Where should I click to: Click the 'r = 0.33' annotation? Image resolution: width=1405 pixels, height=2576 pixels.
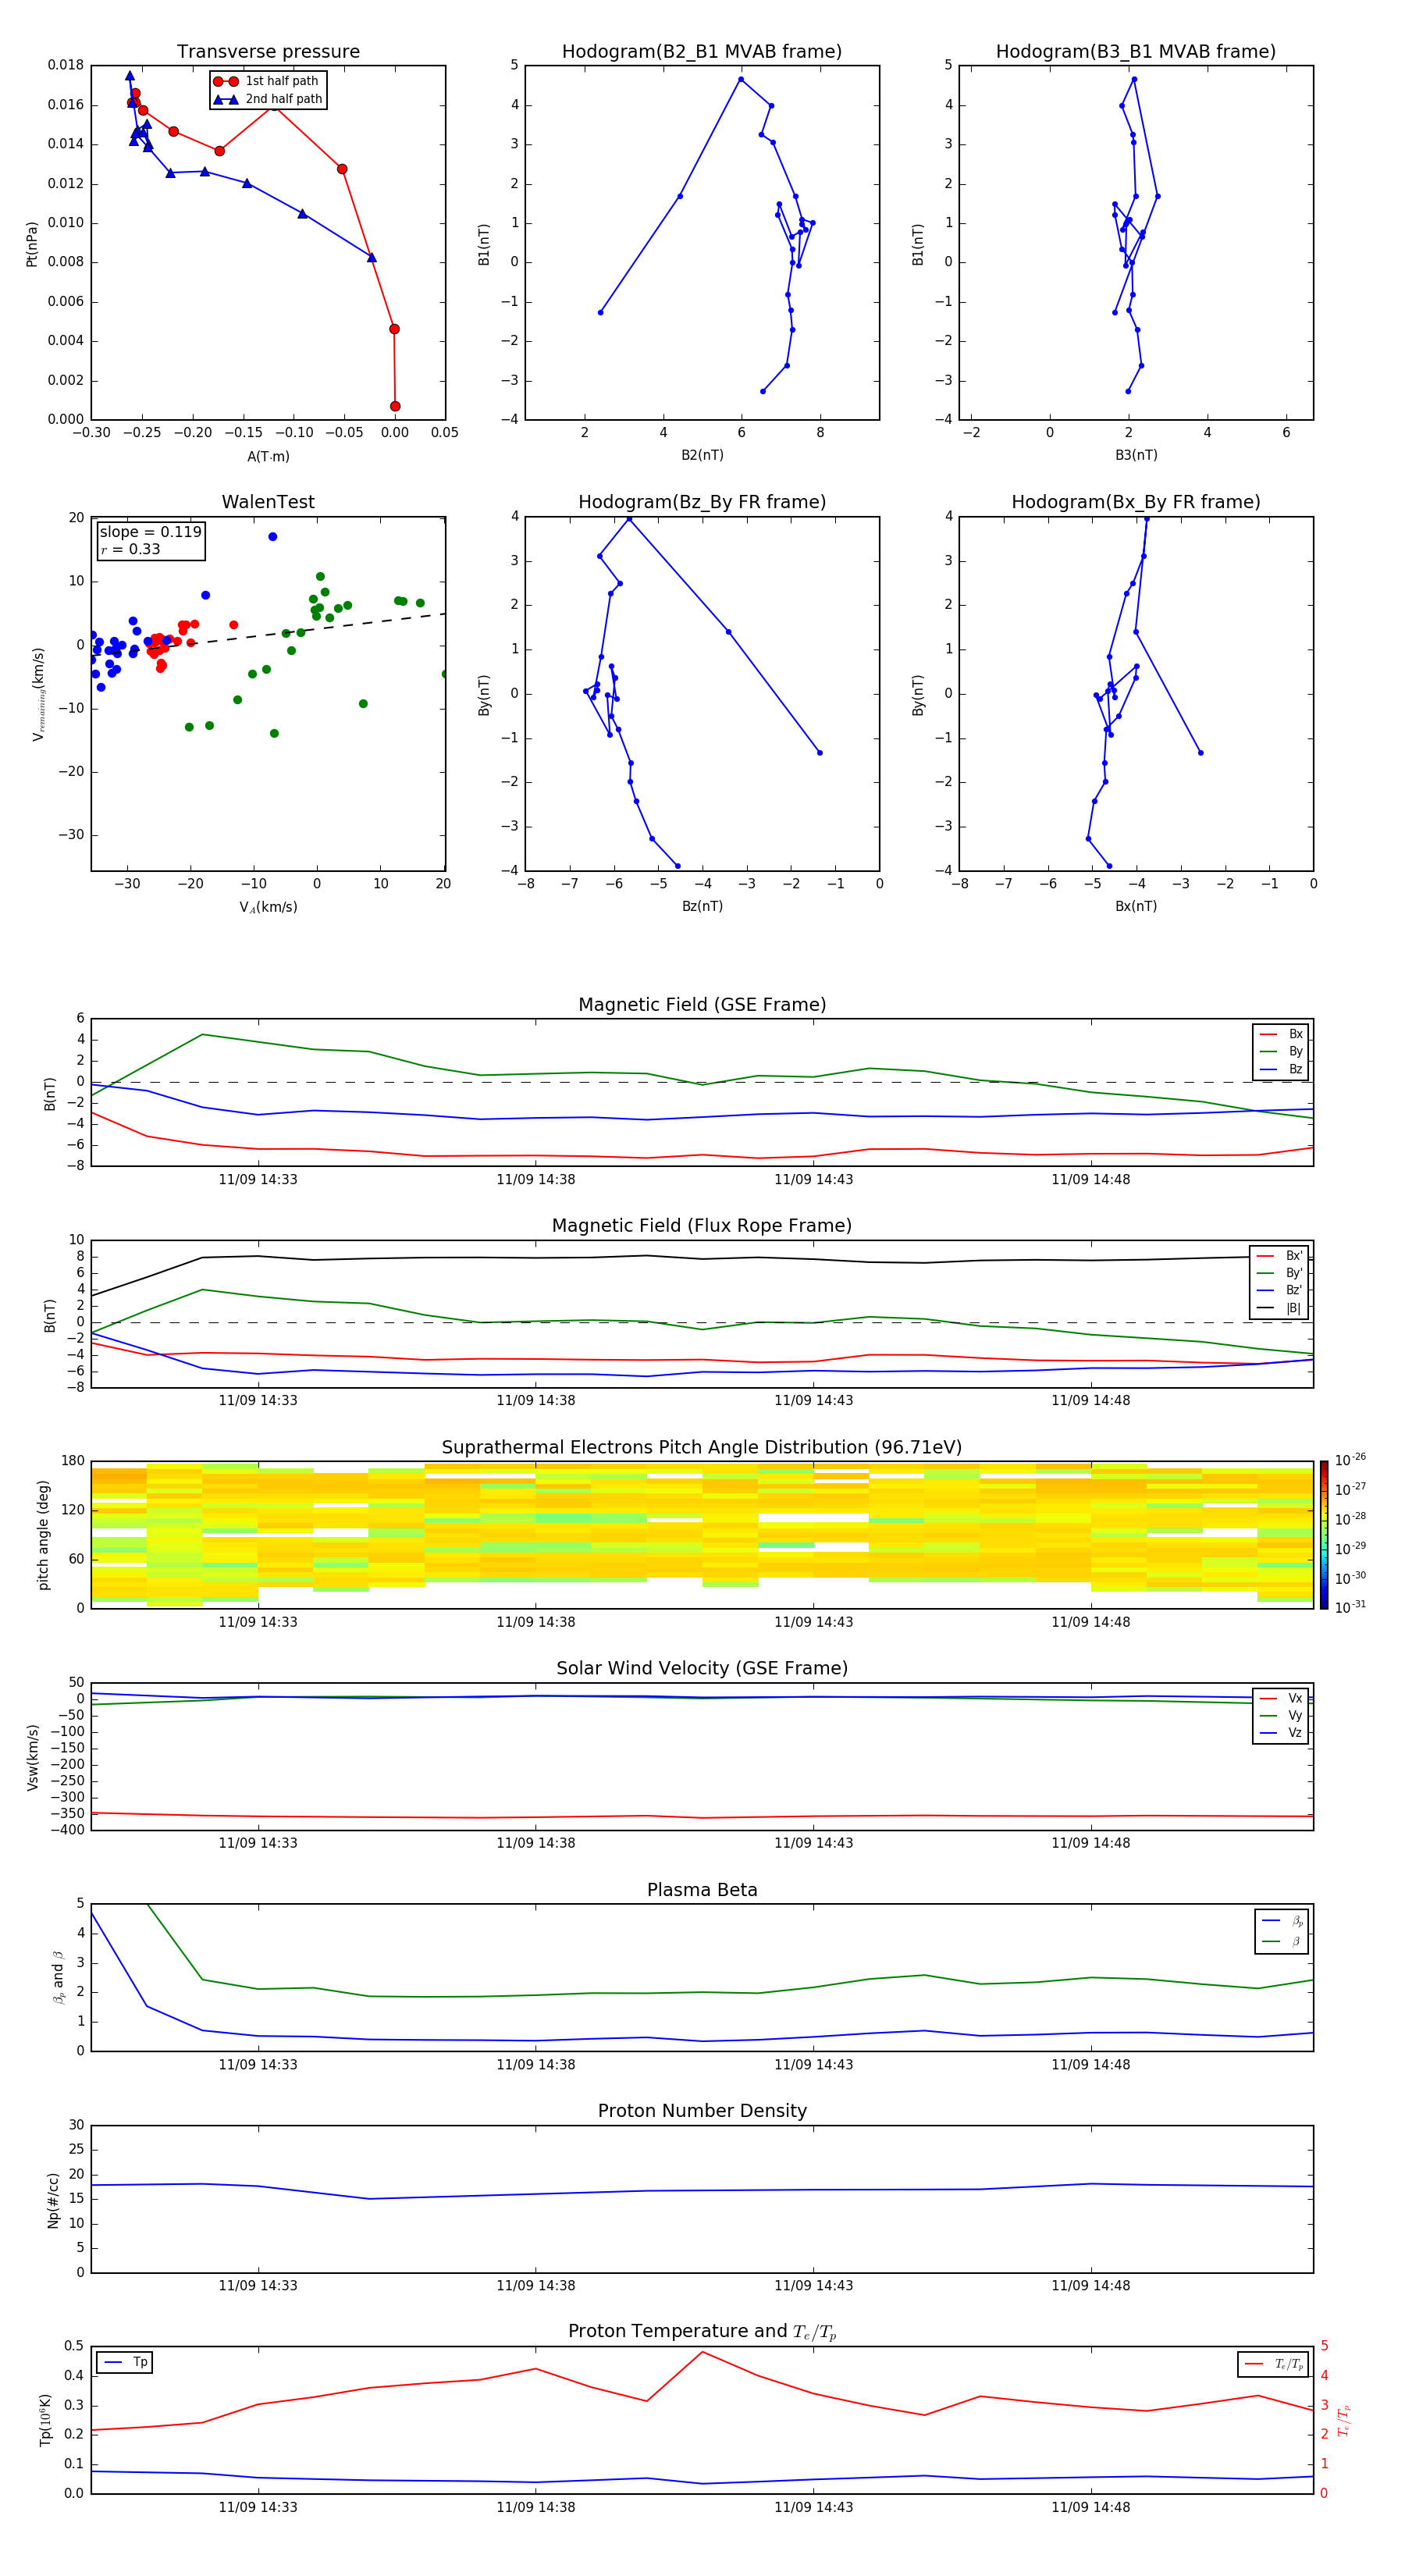130,549
